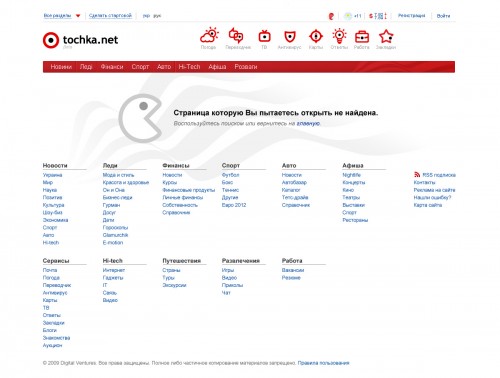Open the ТВ television icon in header
This screenshot has height=378, width=500.
pos(264,36)
